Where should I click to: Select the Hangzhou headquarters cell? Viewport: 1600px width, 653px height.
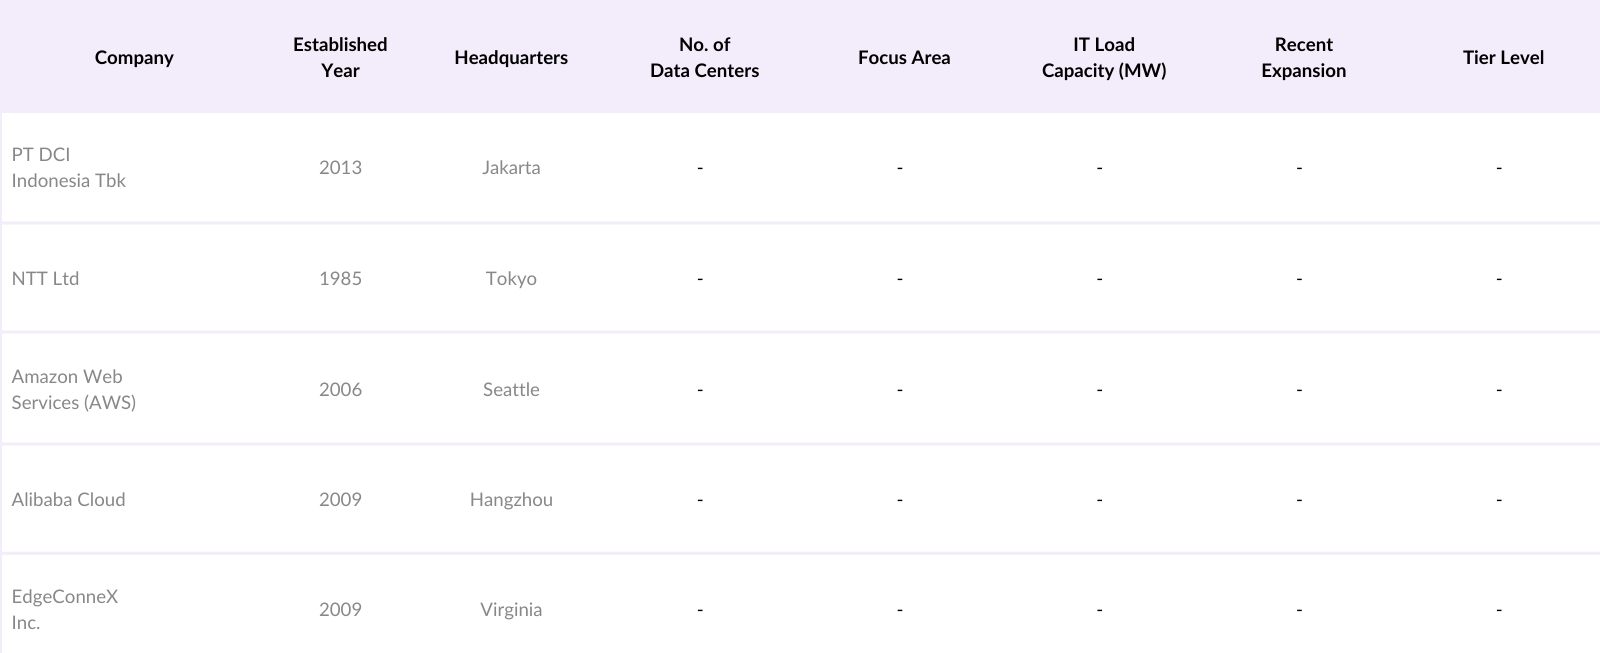tap(511, 499)
